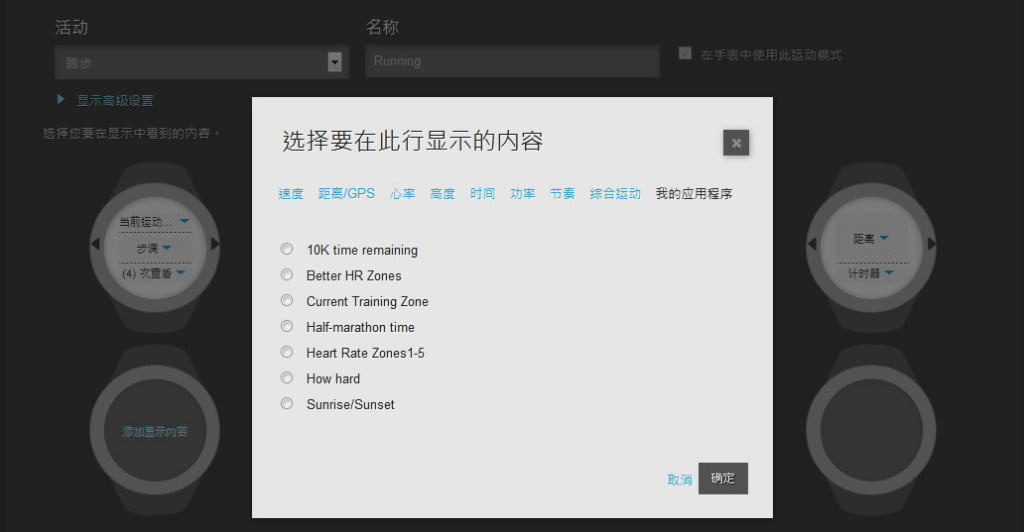This screenshot has height=532, width=1024.
Task: Select Heart Rate Zones1-5 radio option
Action: (287, 353)
